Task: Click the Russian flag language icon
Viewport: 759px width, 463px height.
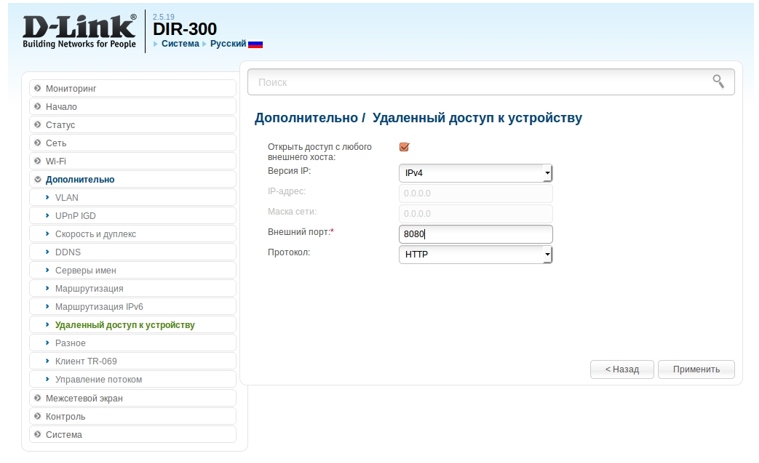Action: [255, 45]
